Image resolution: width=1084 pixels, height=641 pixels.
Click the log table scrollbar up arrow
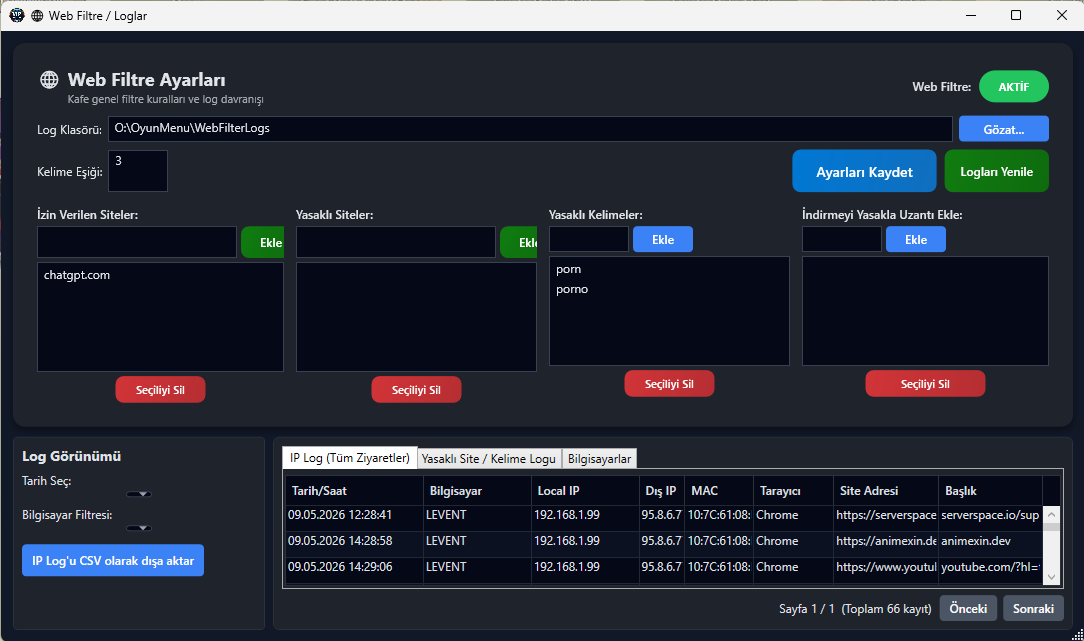tap(1052, 514)
